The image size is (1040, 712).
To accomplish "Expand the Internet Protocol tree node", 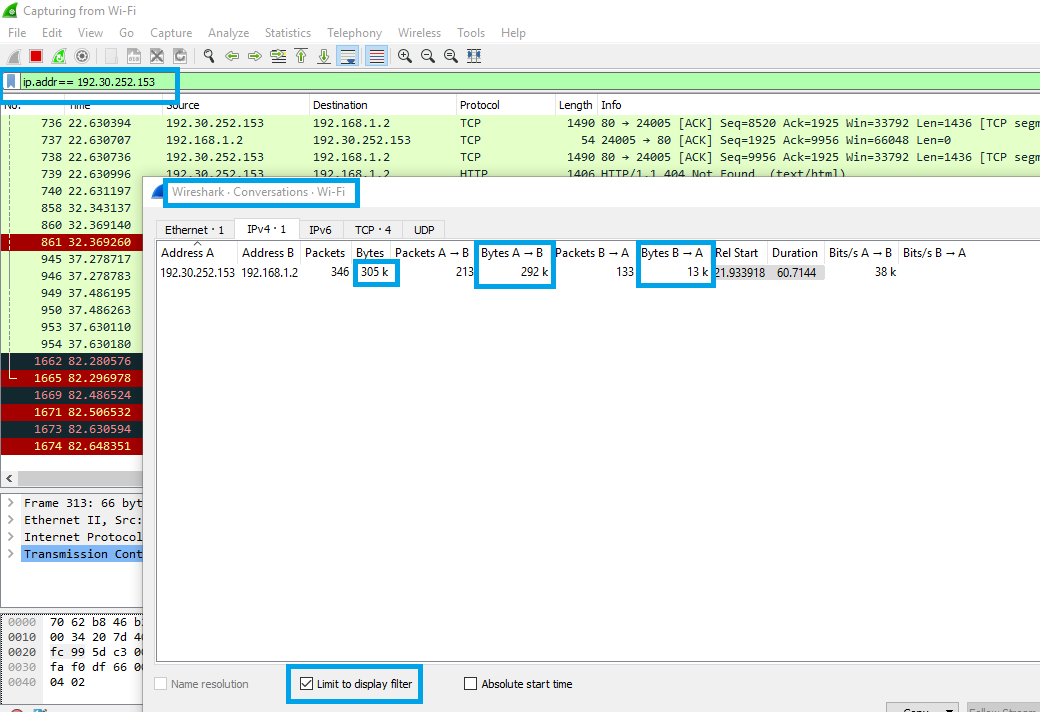I will coord(11,537).
